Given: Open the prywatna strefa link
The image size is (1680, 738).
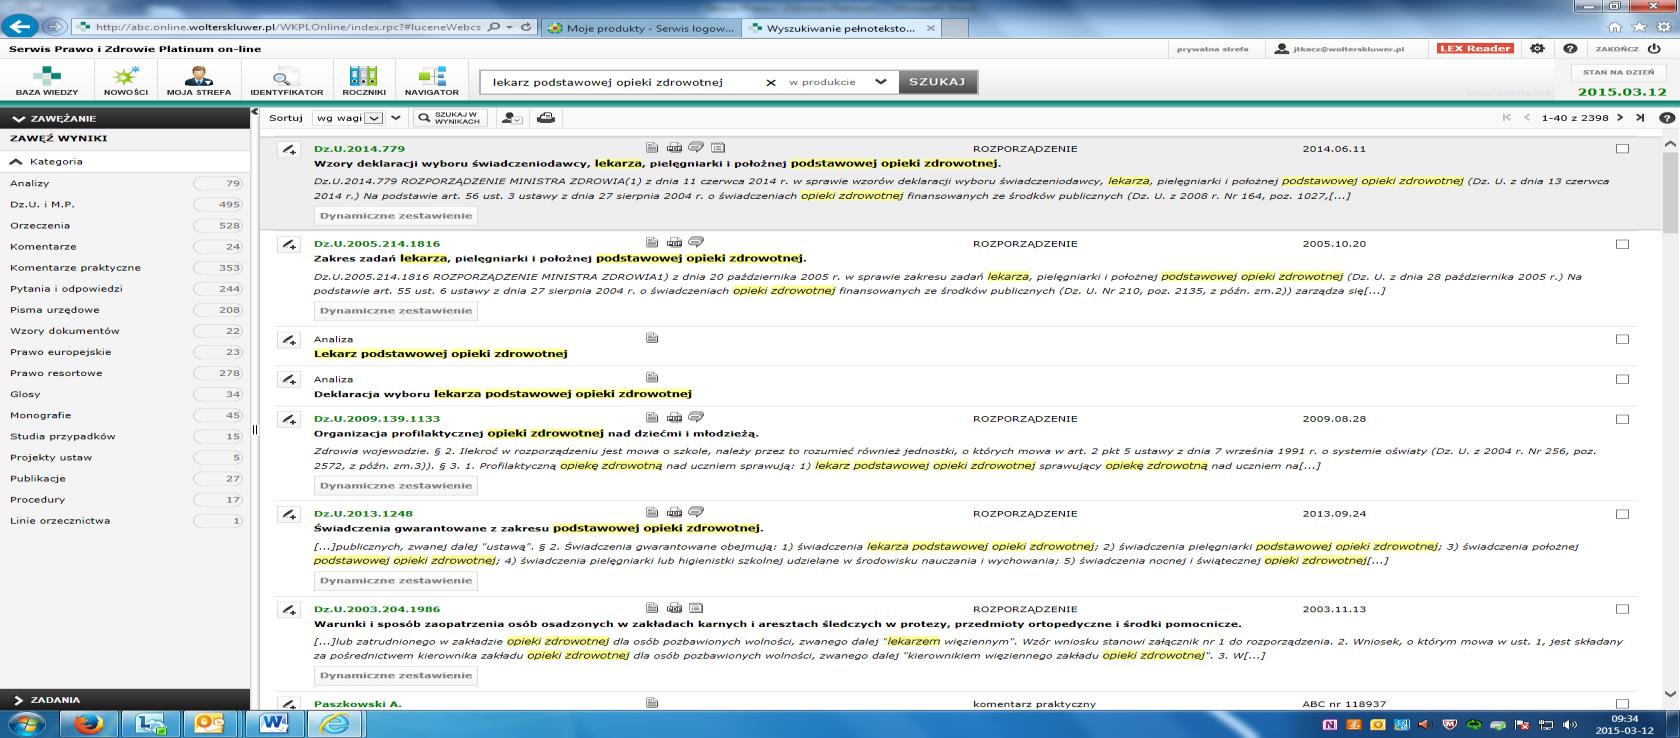Looking at the screenshot, I should pyautogui.click(x=1212, y=48).
